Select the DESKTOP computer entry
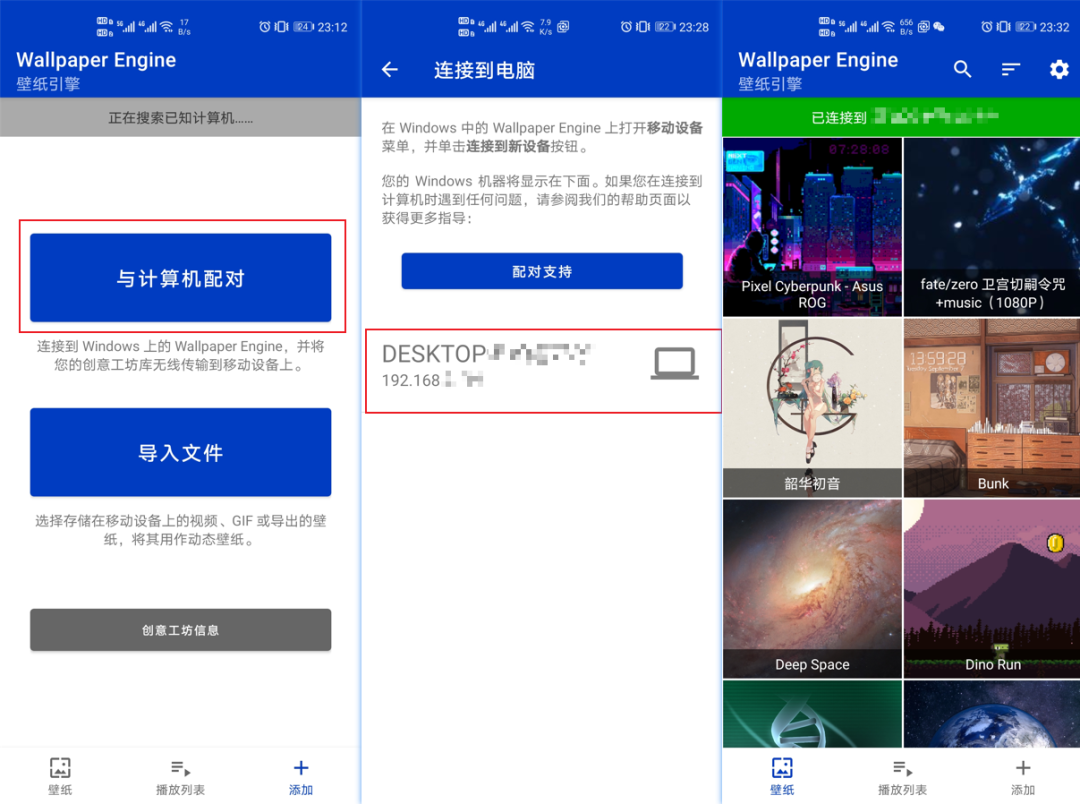This screenshot has width=1080, height=804. tap(543, 371)
